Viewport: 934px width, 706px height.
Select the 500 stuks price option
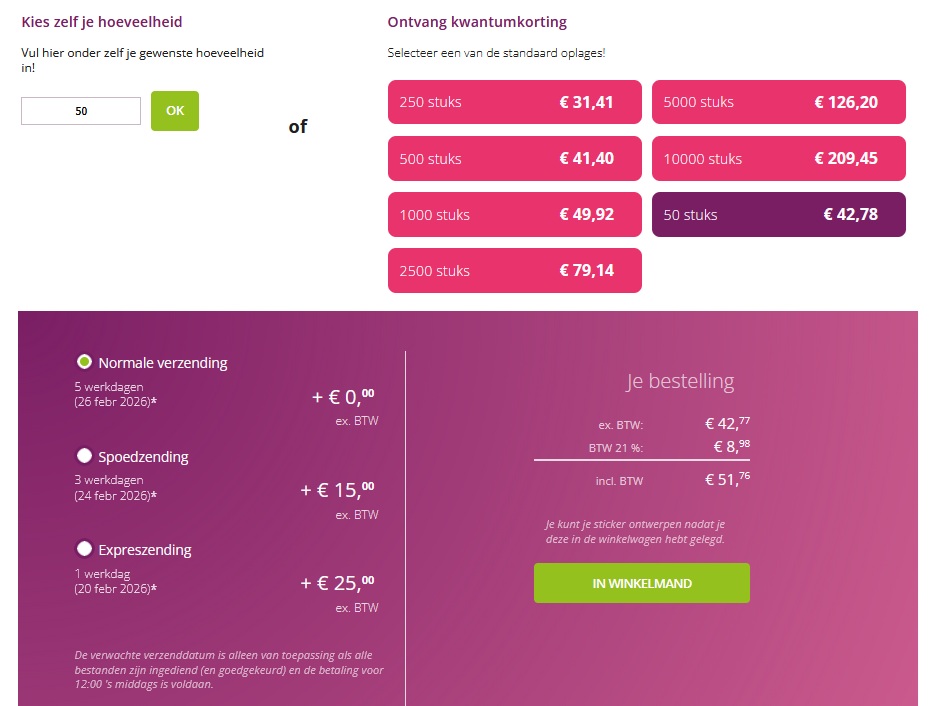(514, 158)
